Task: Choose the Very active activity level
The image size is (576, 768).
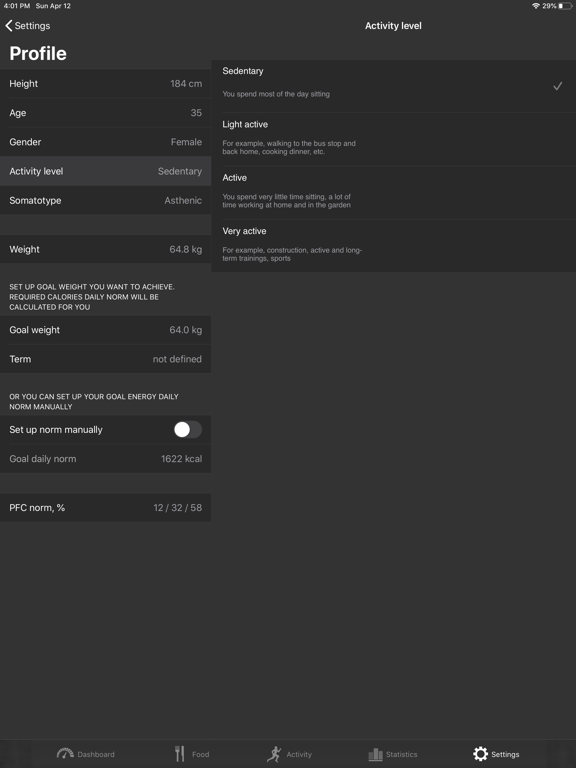Action: (x=393, y=245)
